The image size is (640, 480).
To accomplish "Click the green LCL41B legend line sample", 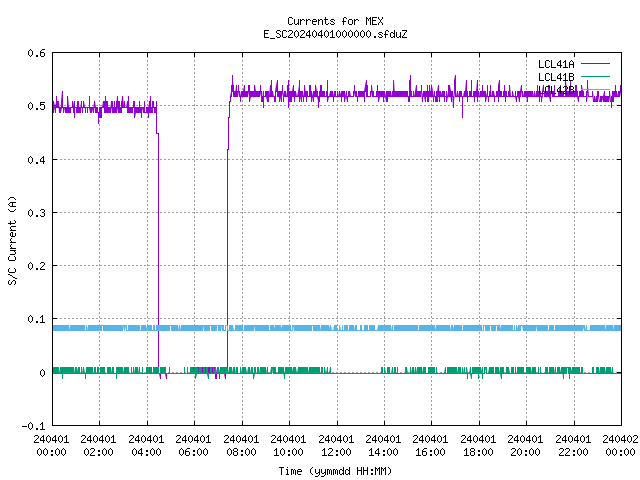I will pyautogui.click(x=595, y=76).
